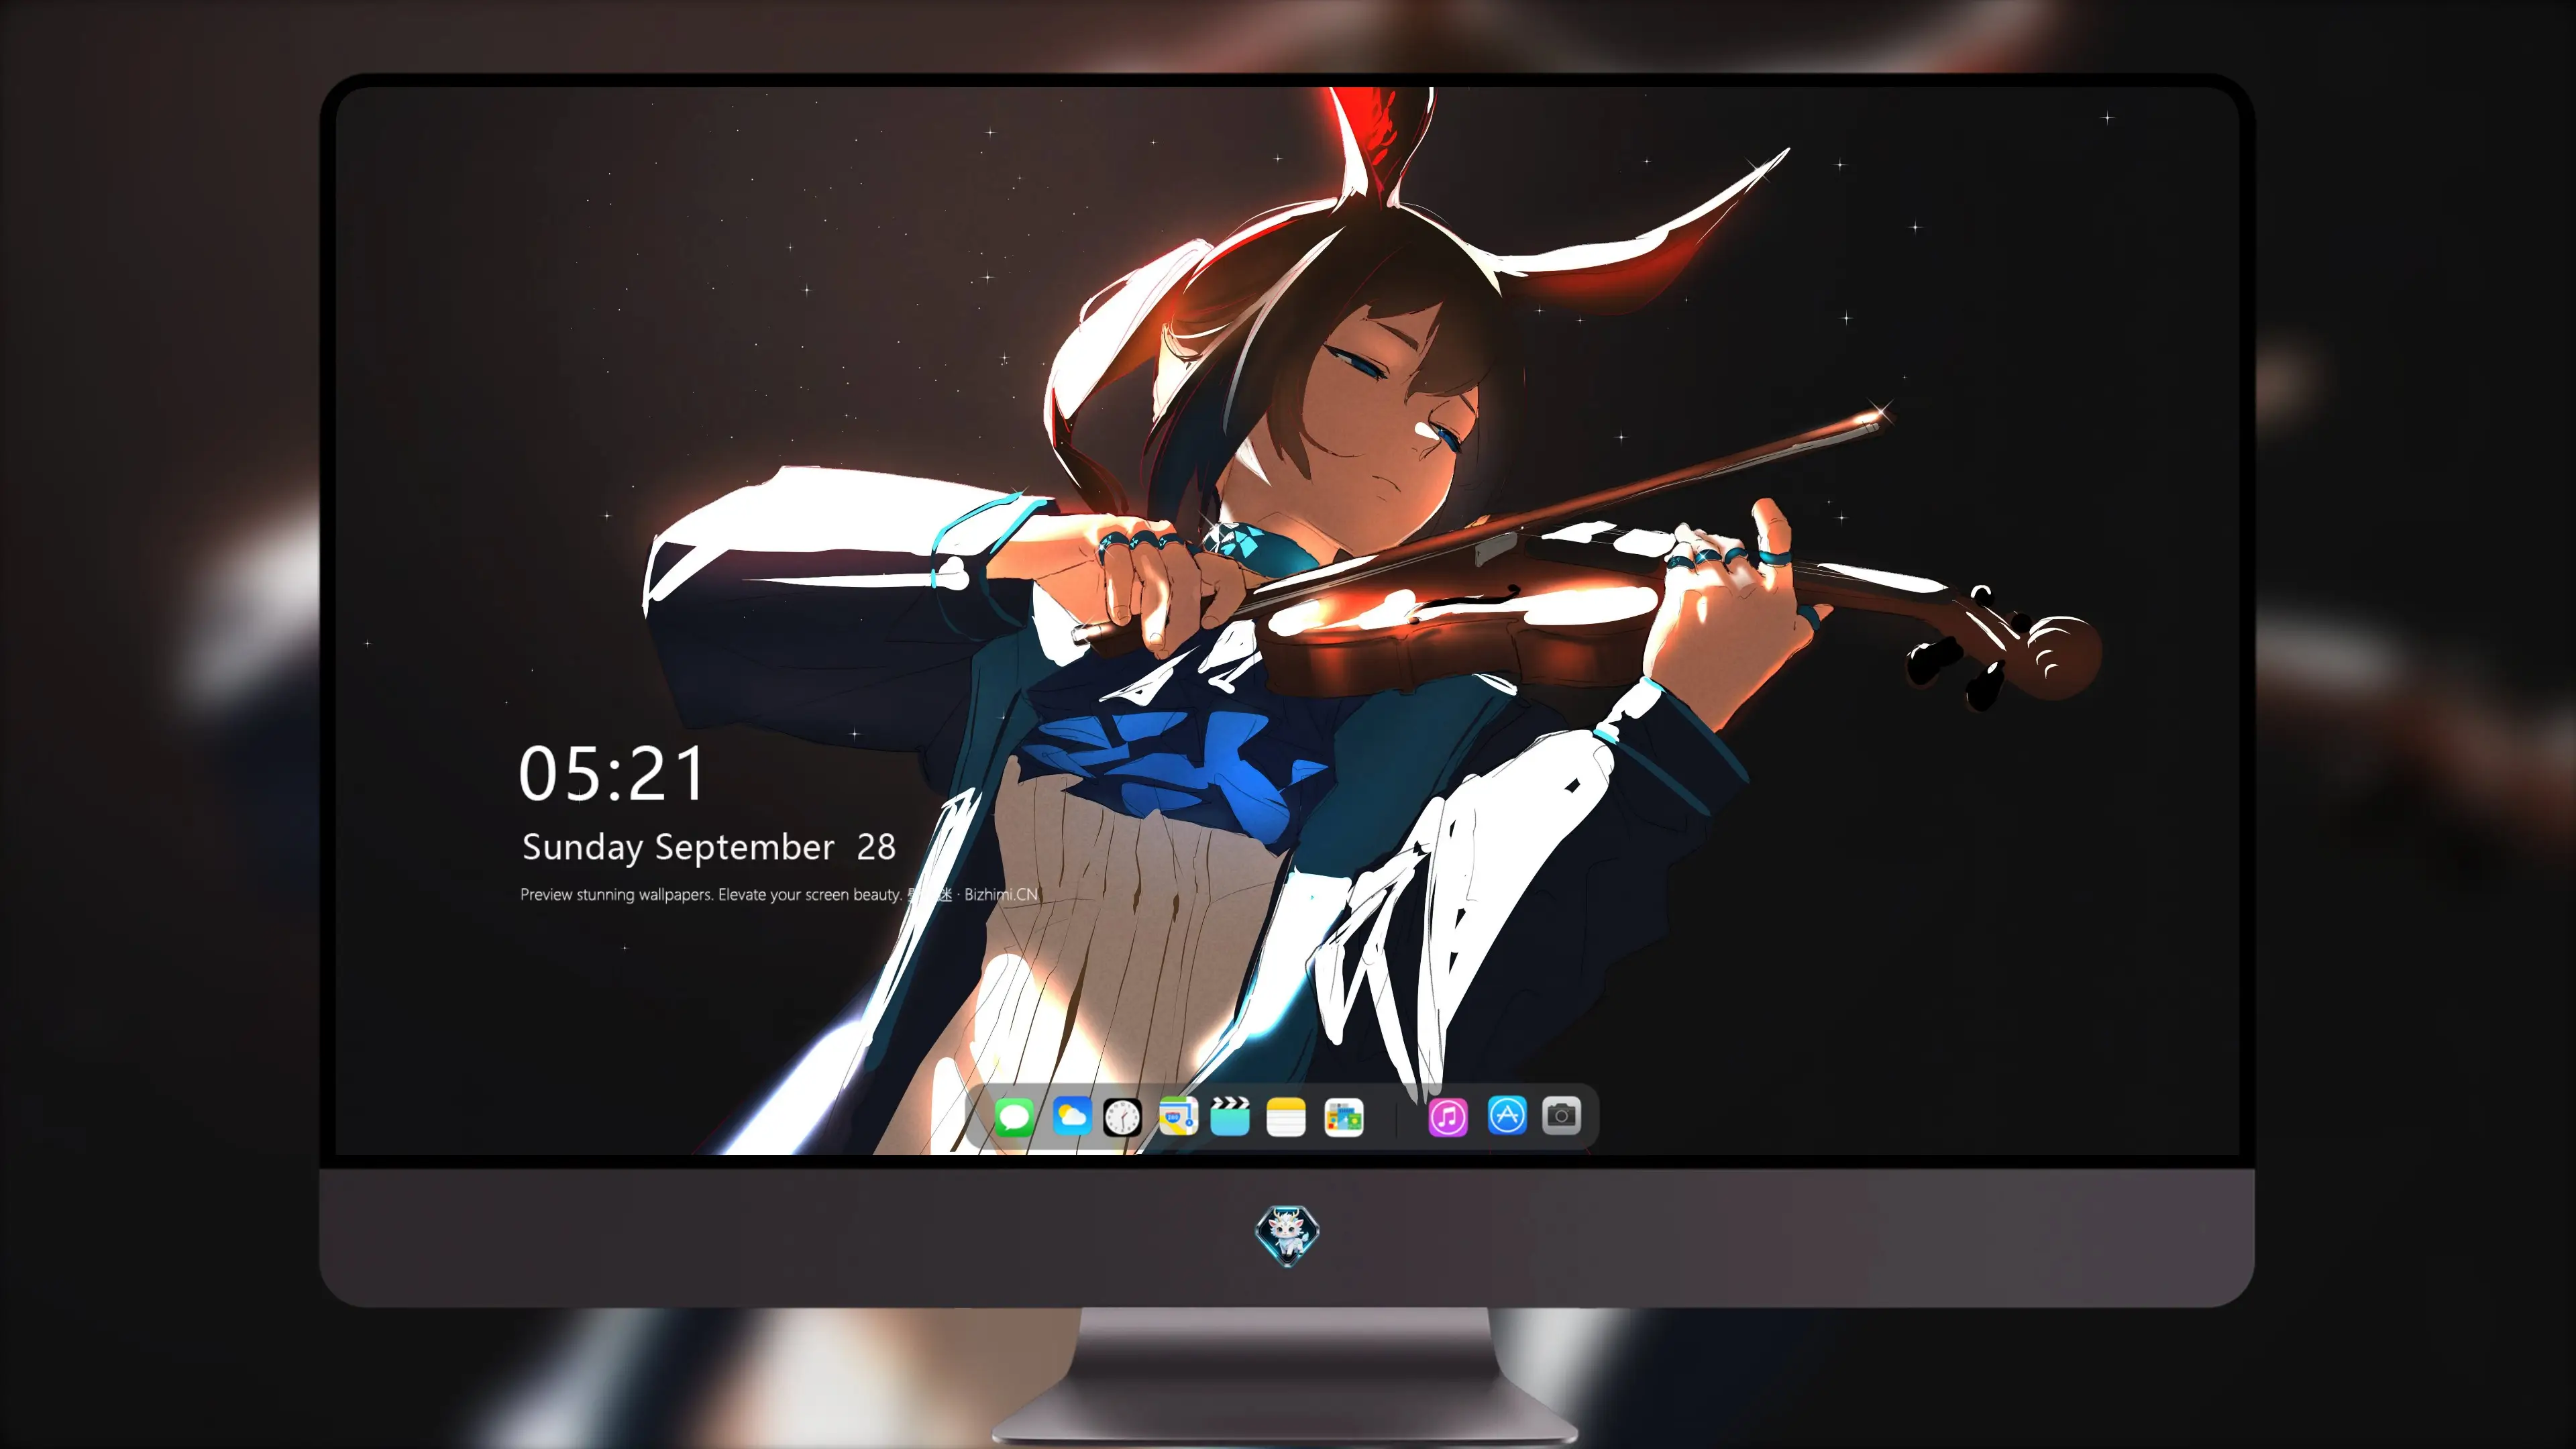Image resolution: width=2576 pixels, height=1449 pixels.
Task: Launch the Maps app from the dock
Action: pyautogui.click(x=1178, y=1116)
